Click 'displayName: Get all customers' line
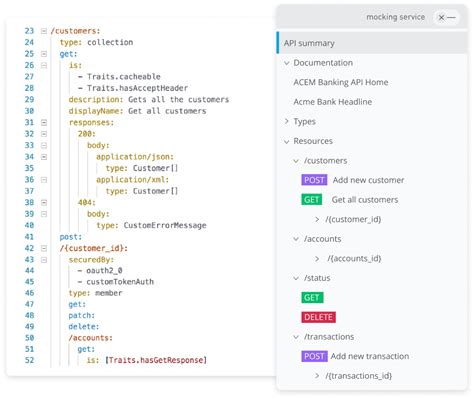Screen dimensions: 474x399 coord(137,111)
